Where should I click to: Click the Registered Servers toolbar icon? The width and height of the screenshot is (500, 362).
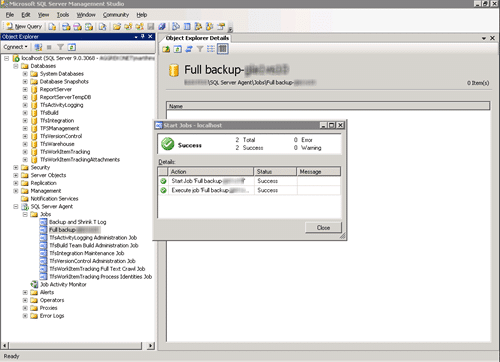tap(176, 27)
